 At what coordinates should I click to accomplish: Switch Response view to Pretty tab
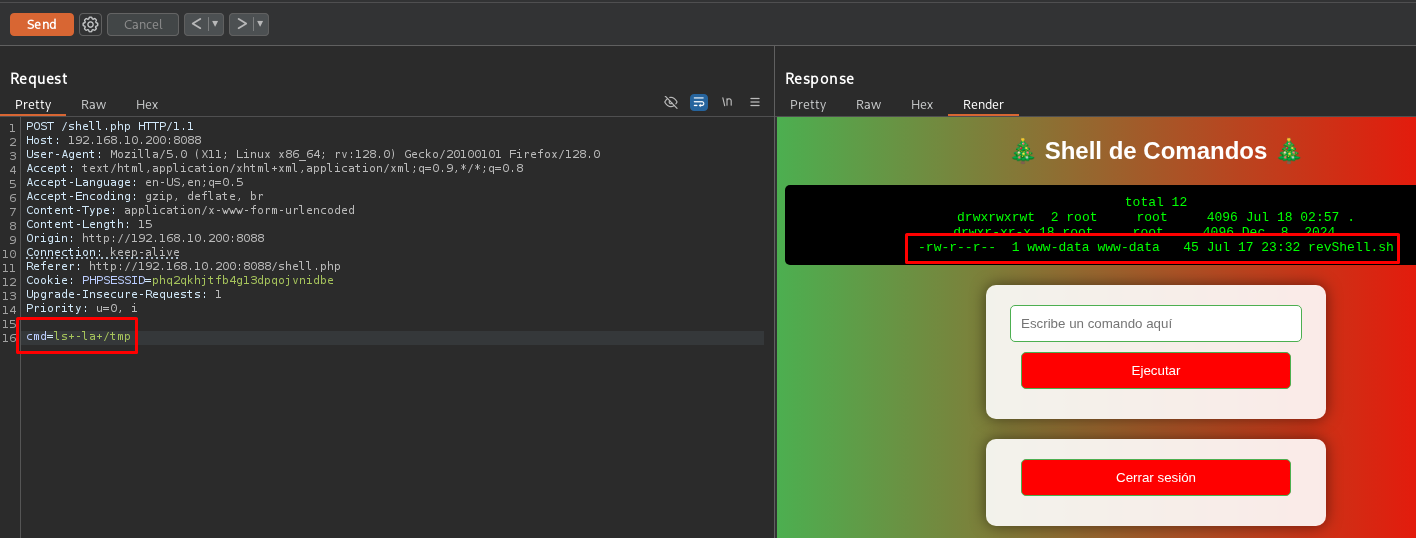[808, 104]
